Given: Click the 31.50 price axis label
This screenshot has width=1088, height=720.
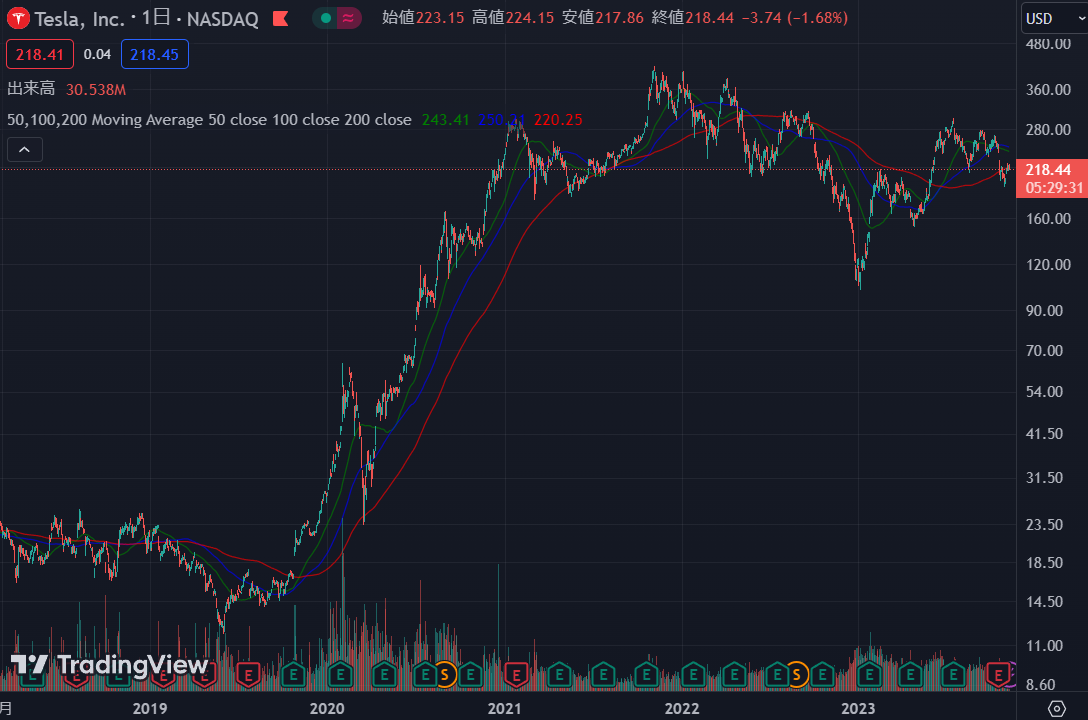Looking at the screenshot, I should coord(1044,478).
